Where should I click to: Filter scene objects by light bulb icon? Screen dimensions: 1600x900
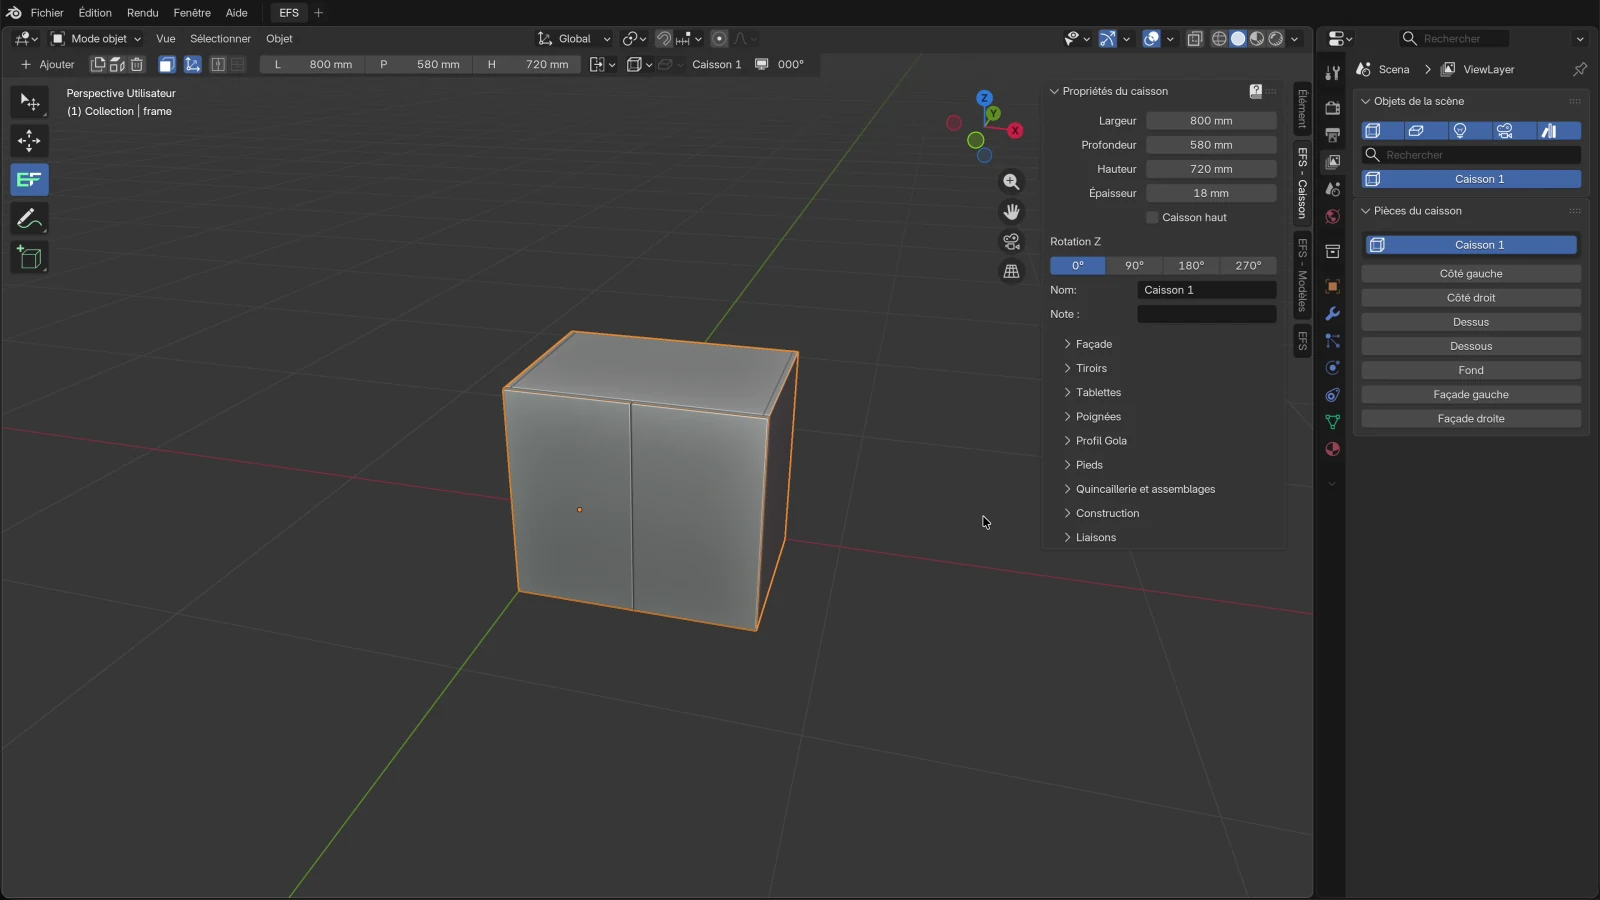[x=1460, y=131]
